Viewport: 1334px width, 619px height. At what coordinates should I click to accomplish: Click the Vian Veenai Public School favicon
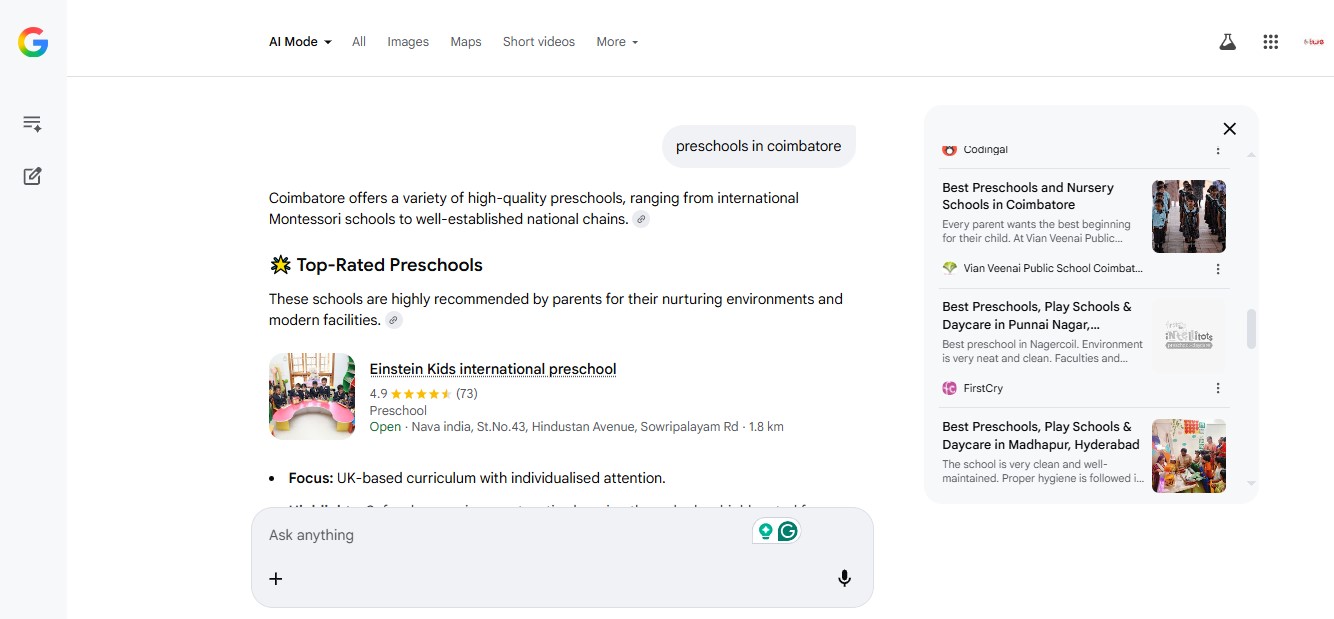[x=950, y=268]
